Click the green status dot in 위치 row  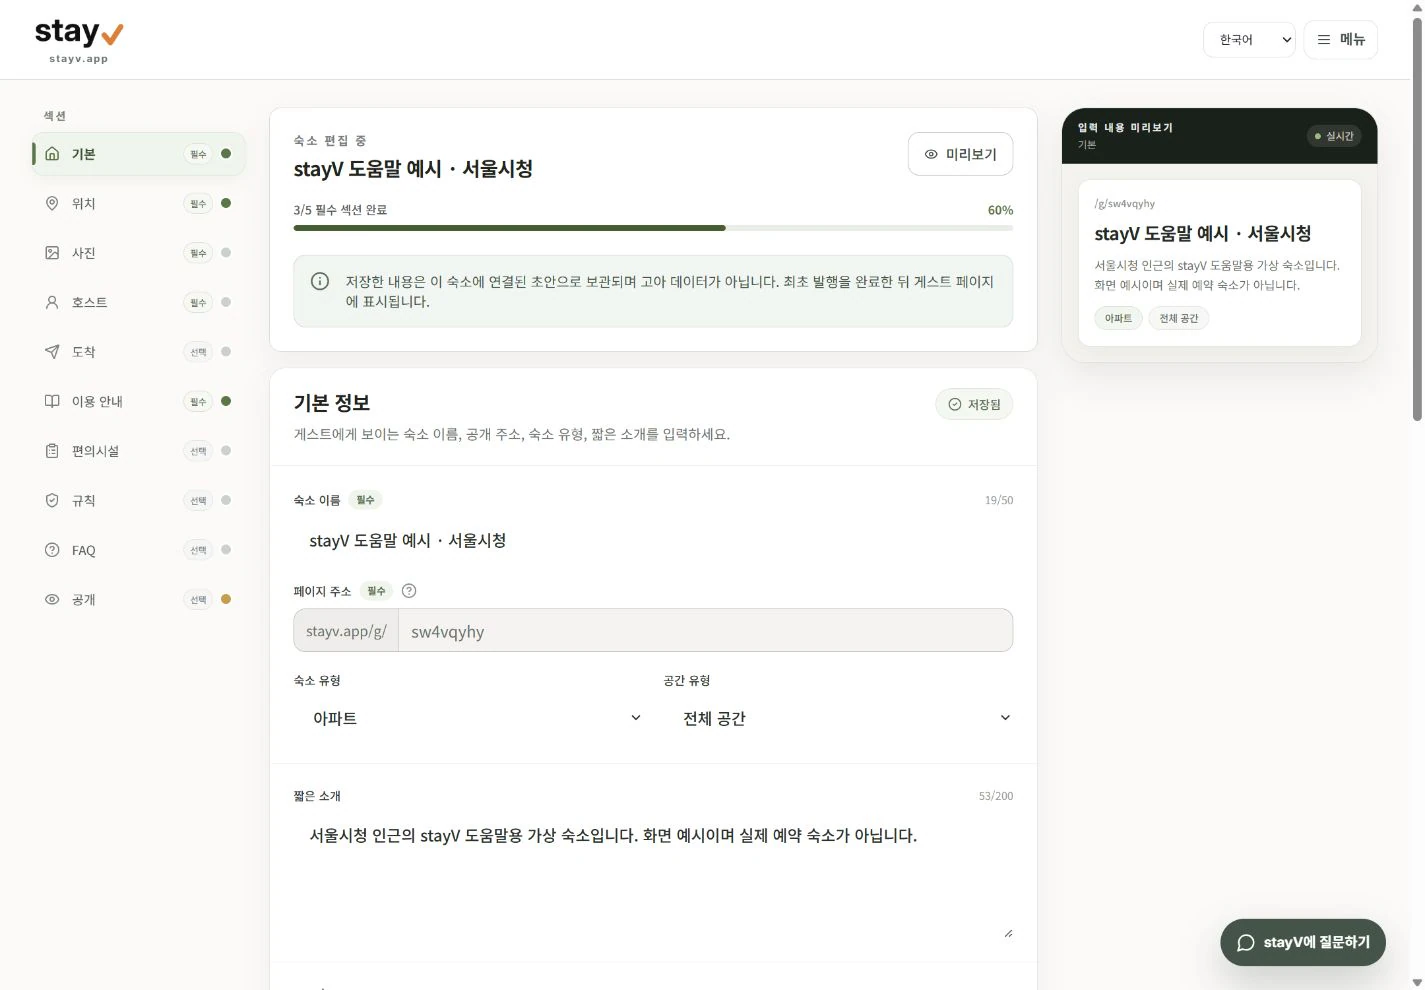[226, 203]
